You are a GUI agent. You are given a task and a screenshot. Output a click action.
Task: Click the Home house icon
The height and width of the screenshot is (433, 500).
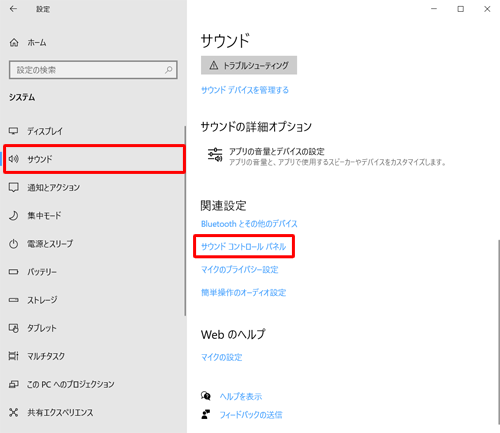14,42
